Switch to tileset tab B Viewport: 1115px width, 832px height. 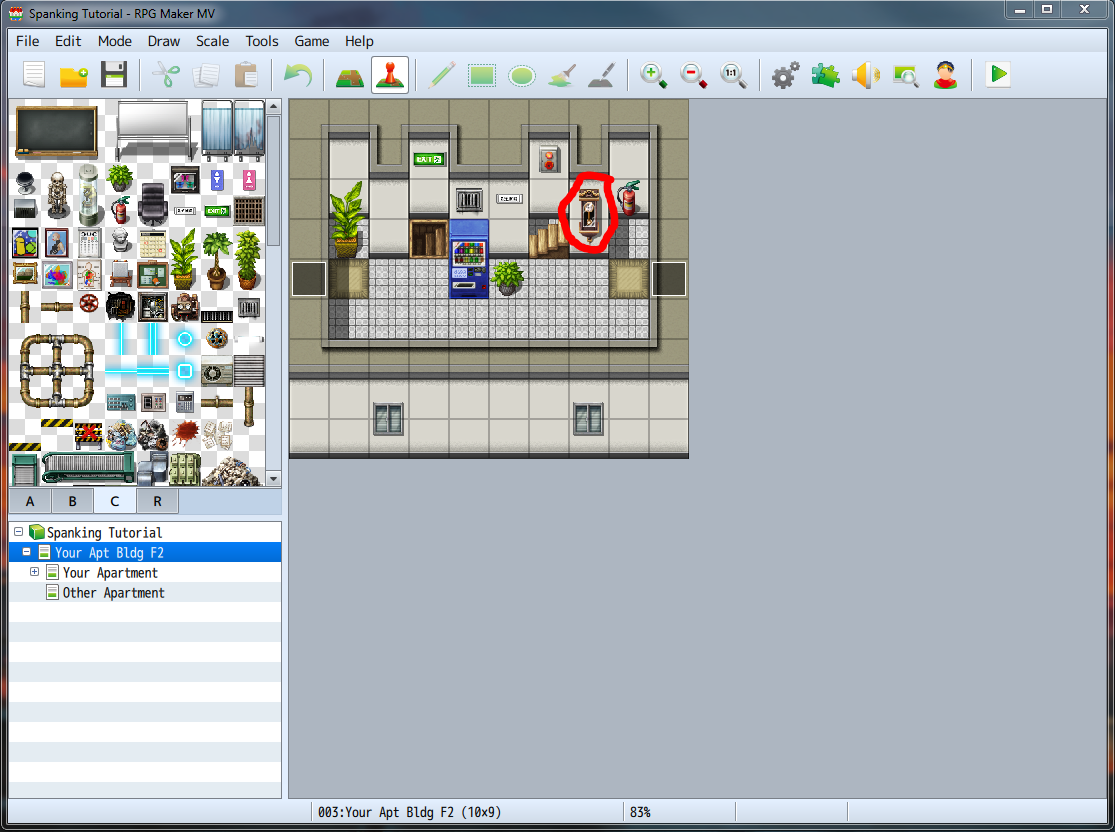[x=73, y=501]
